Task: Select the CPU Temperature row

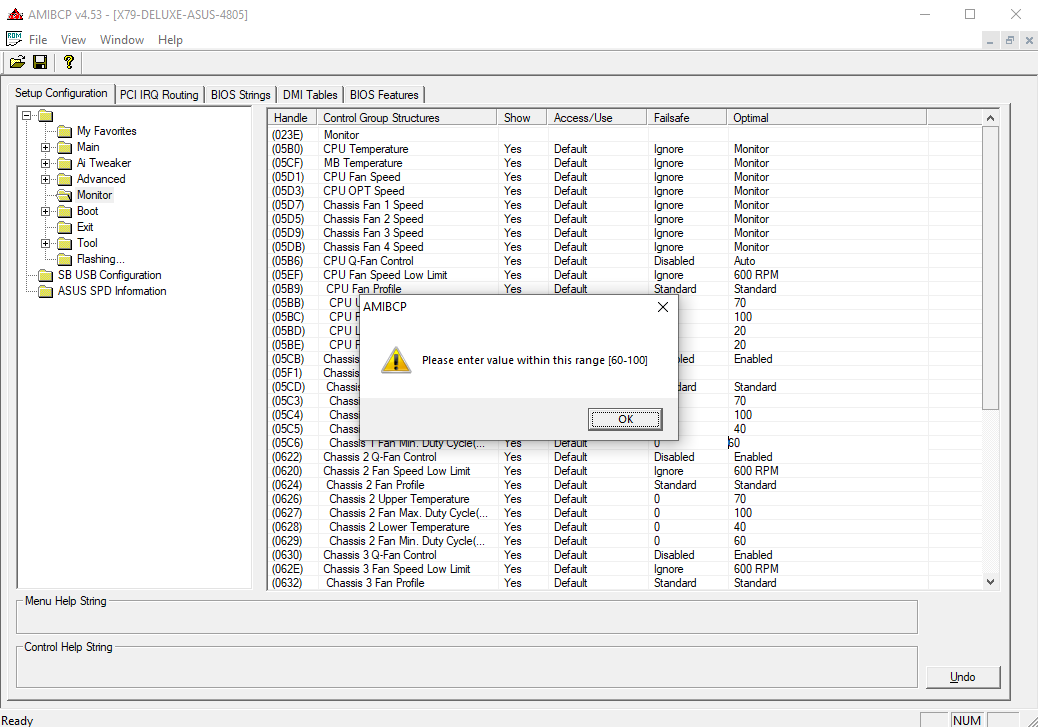Action: [624, 149]
